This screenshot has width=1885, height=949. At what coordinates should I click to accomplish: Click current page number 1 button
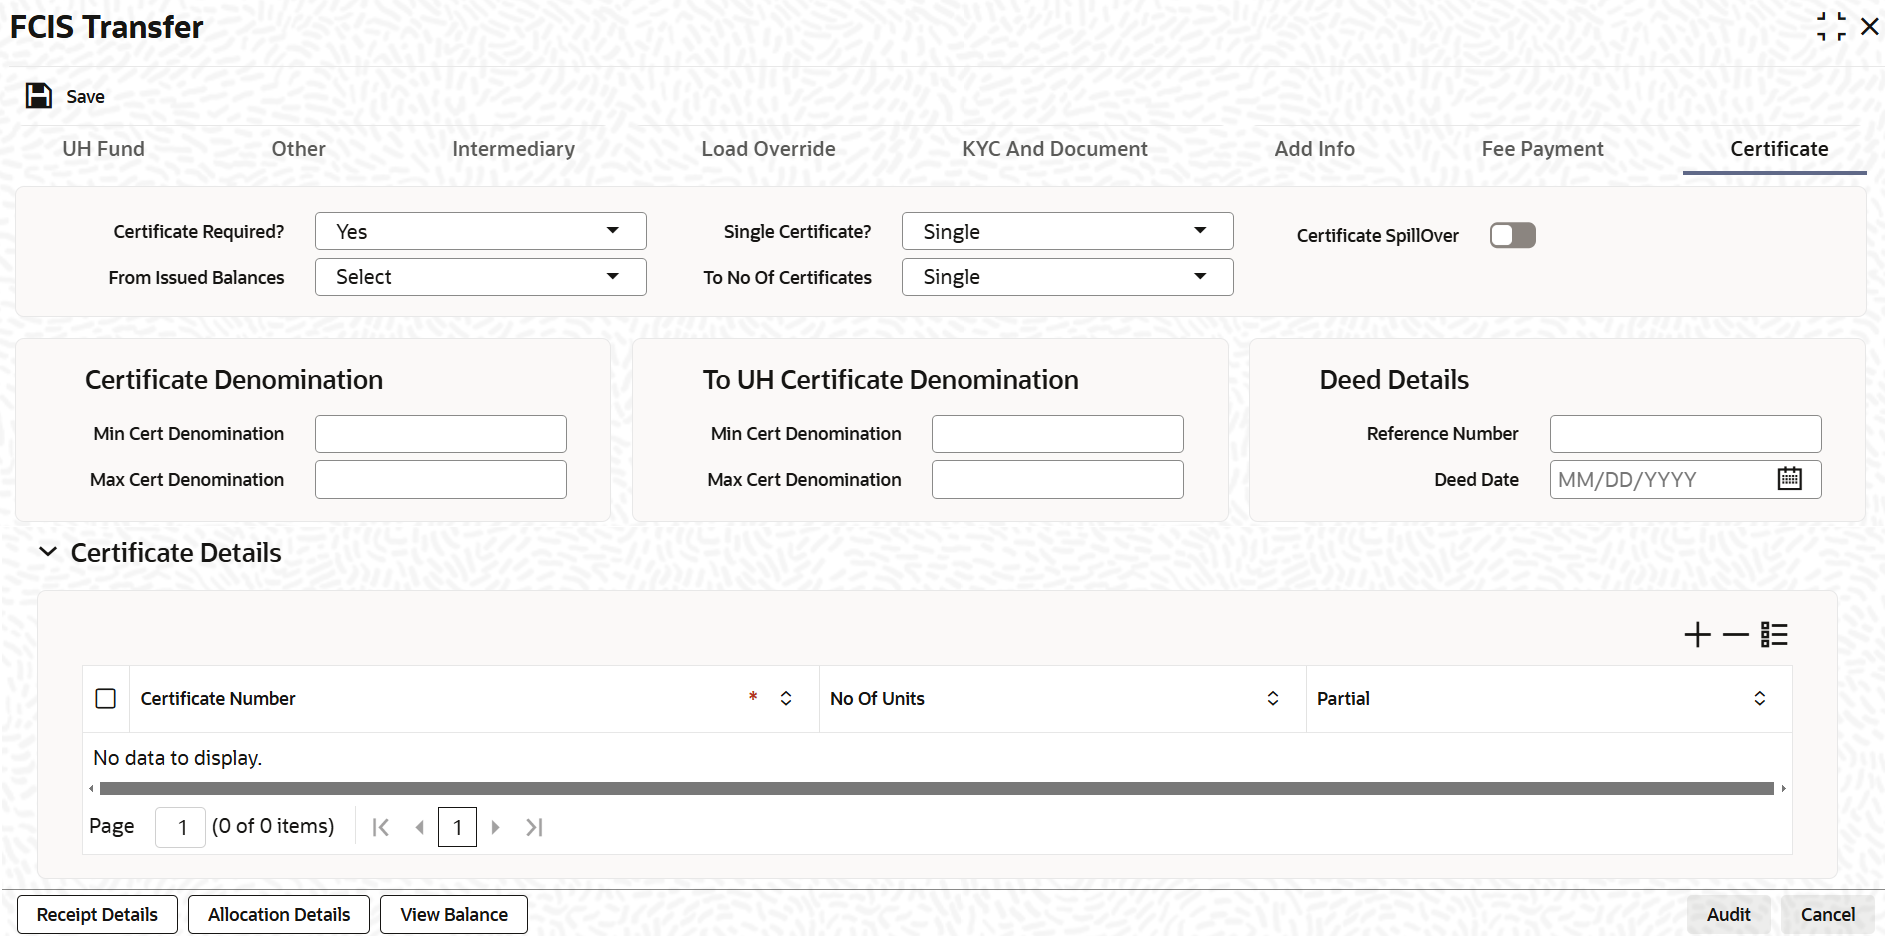click(x=457, y=827)
